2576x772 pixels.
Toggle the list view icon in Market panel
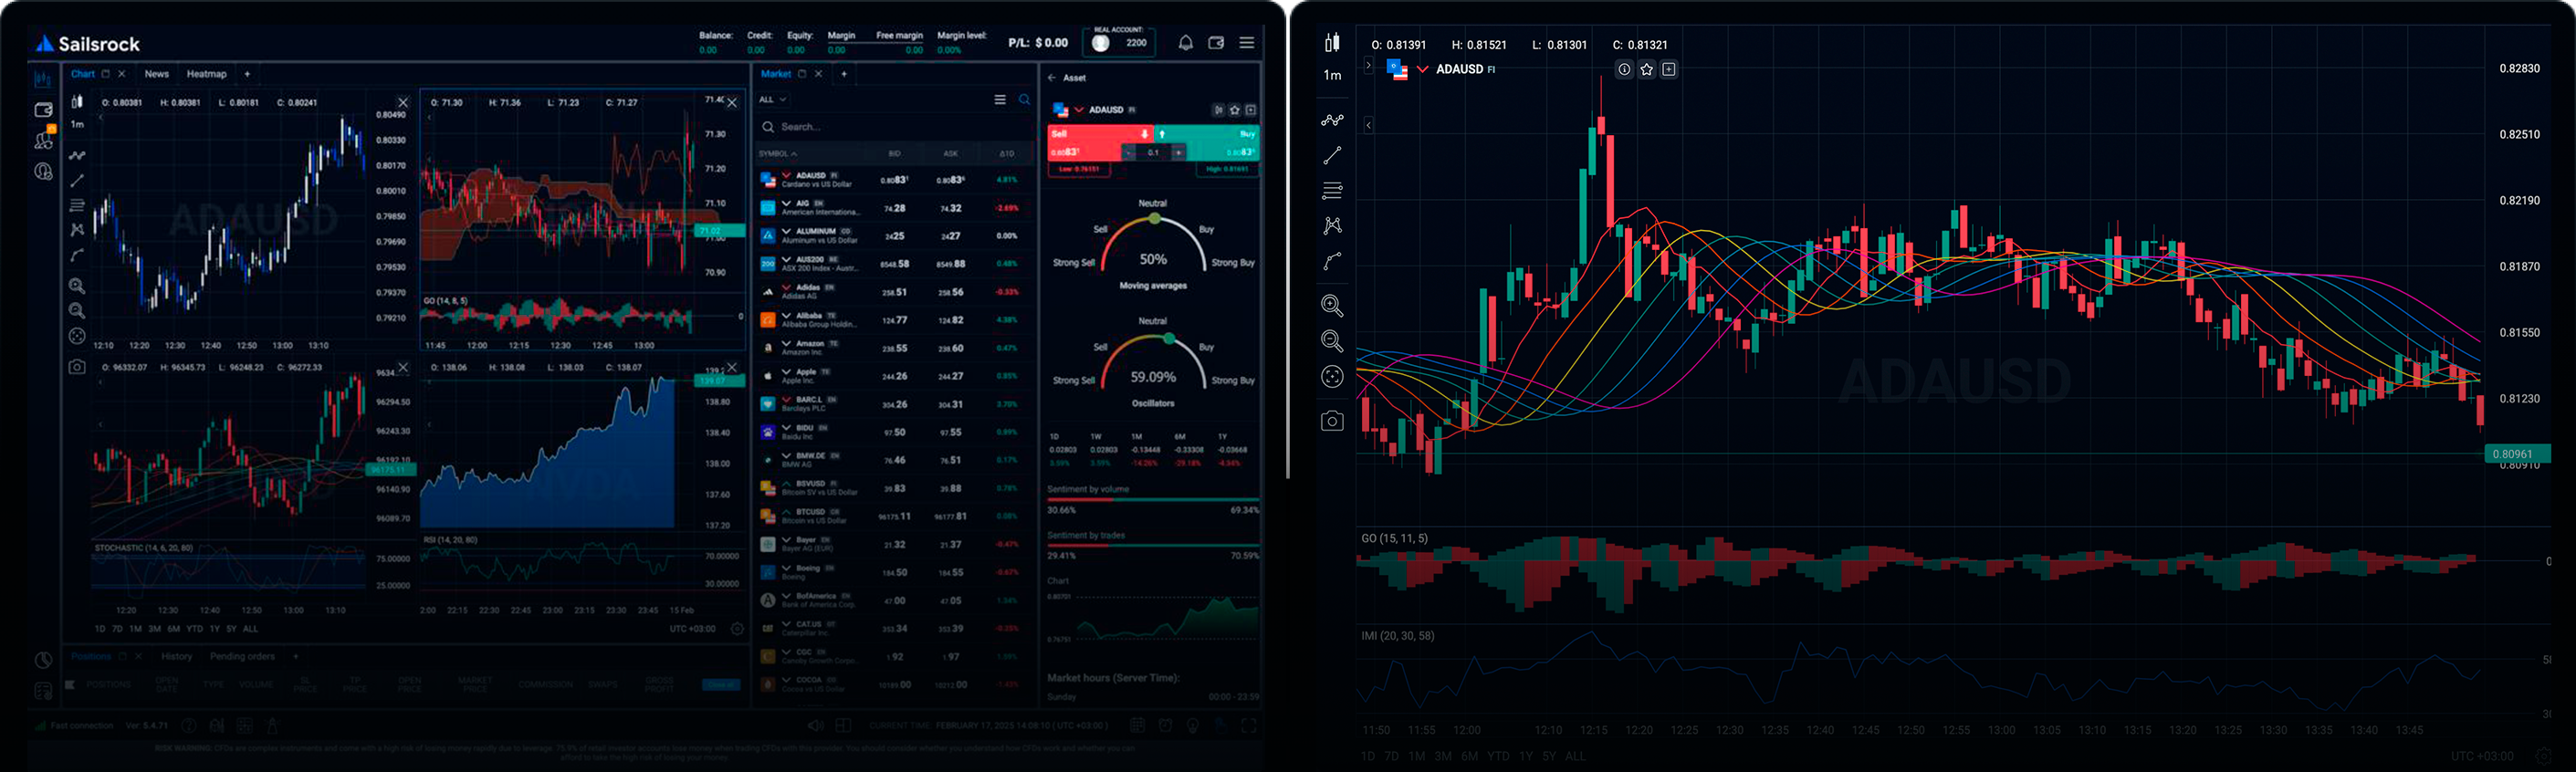[1000, 100]
